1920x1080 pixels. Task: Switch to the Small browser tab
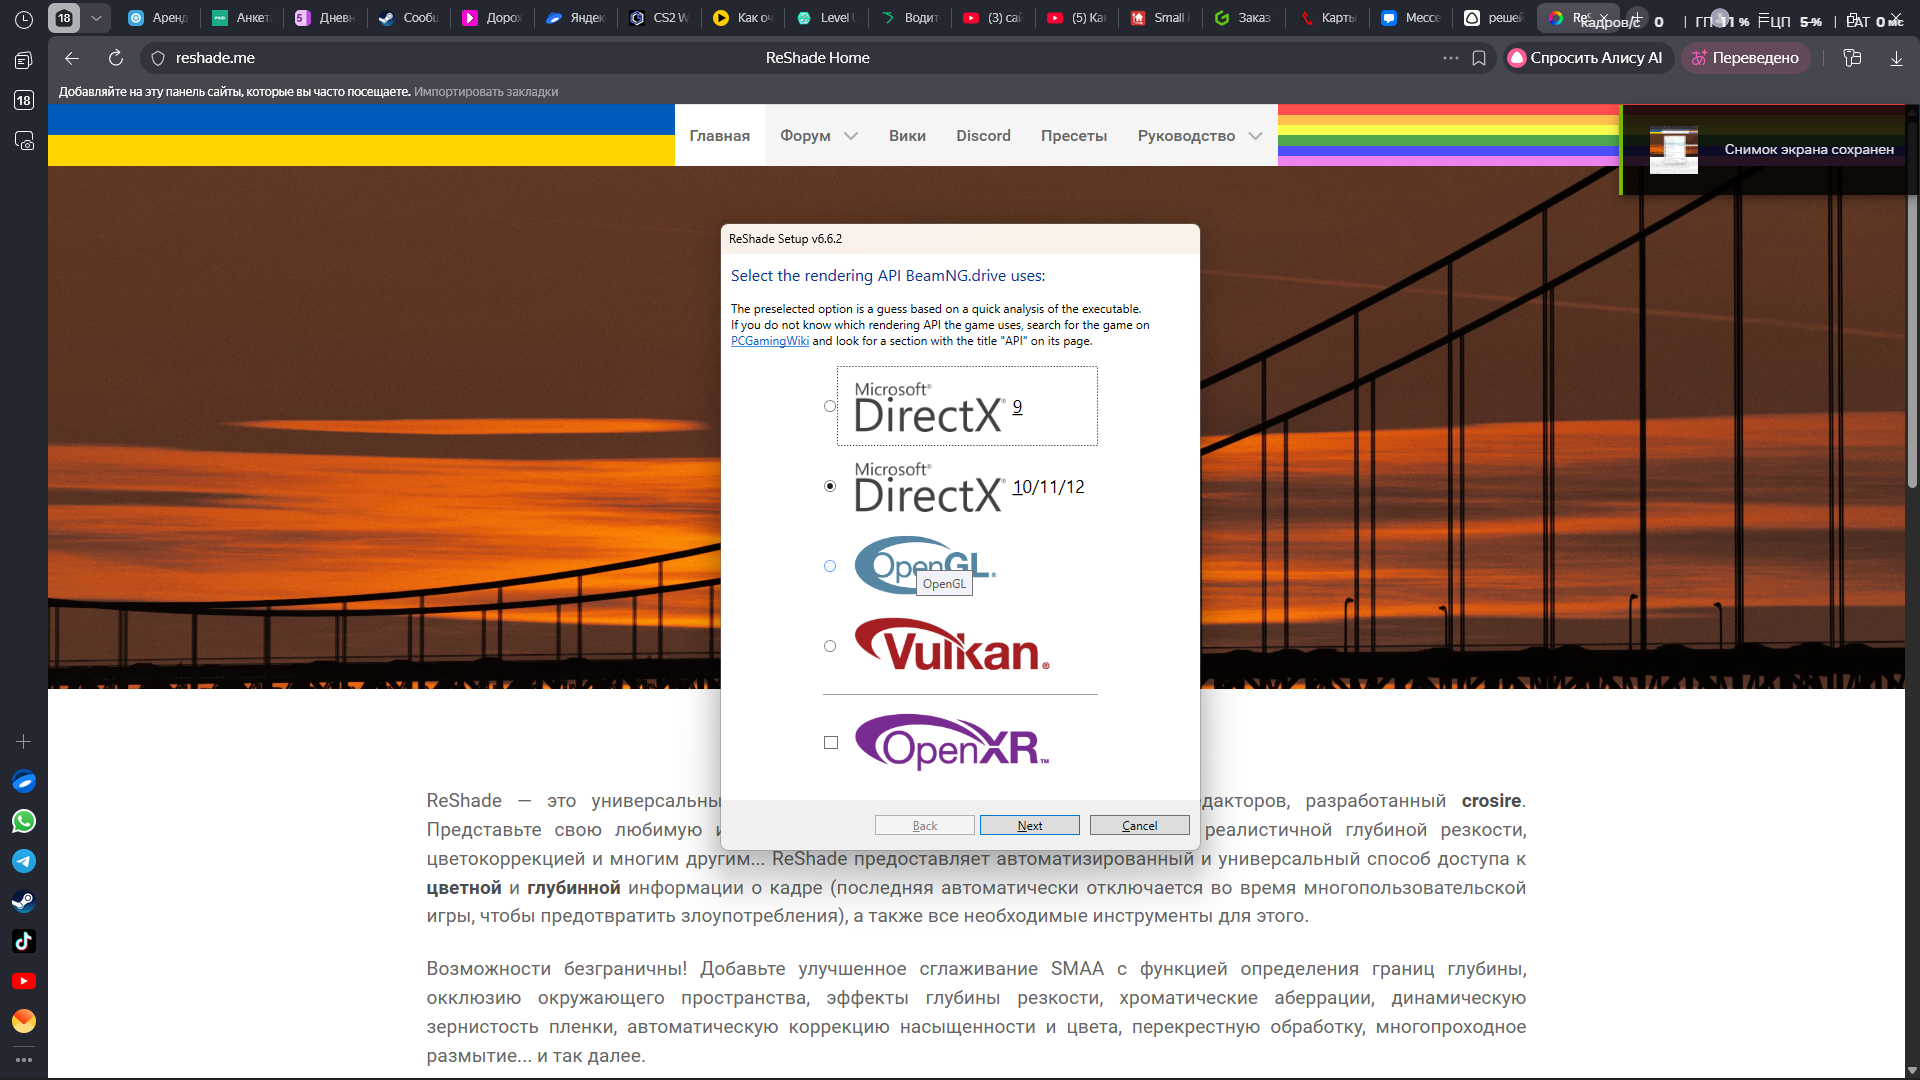pos(1159,18)
